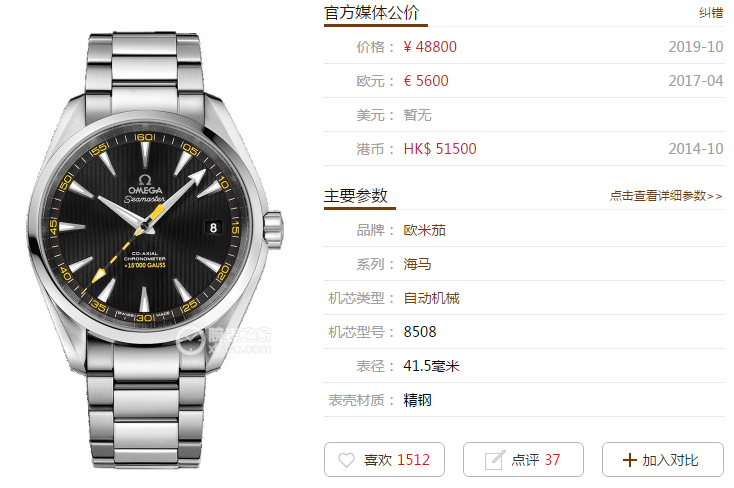This screenshot has height=488, width=734.
Task: Click the € 5600 euro price
Action: tap(426, 81)
